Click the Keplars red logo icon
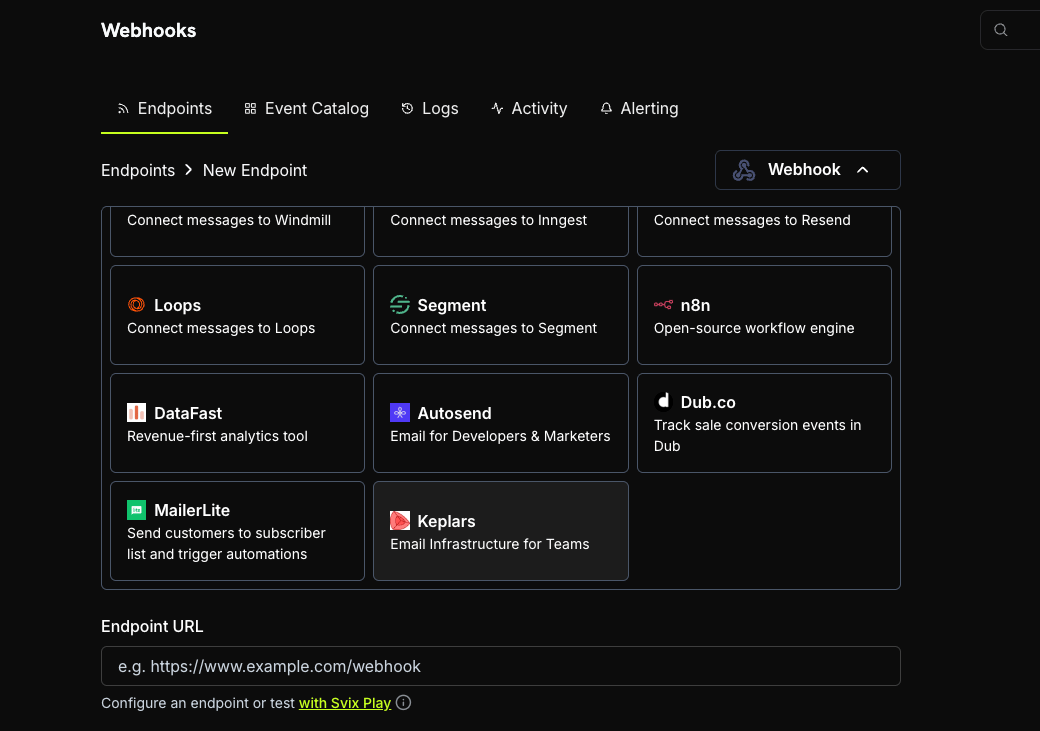This screenshot has width=1040, height=731. [400, 521]
